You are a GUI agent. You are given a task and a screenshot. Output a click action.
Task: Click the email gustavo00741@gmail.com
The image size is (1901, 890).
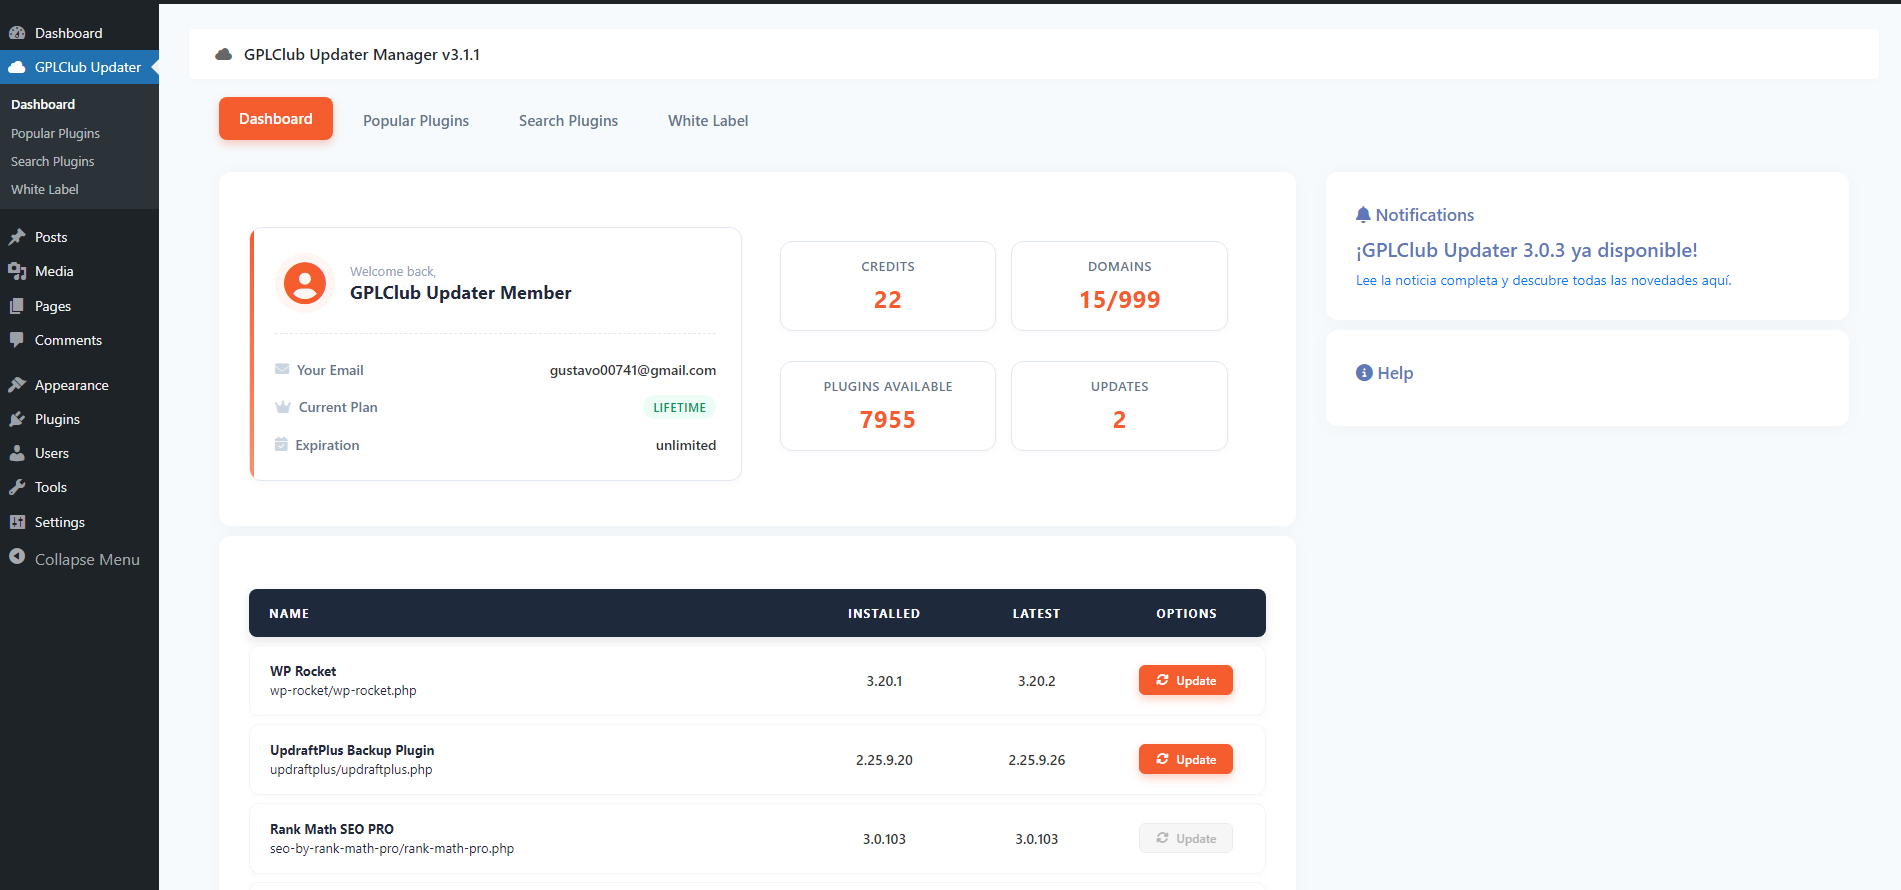coord(633,370)
